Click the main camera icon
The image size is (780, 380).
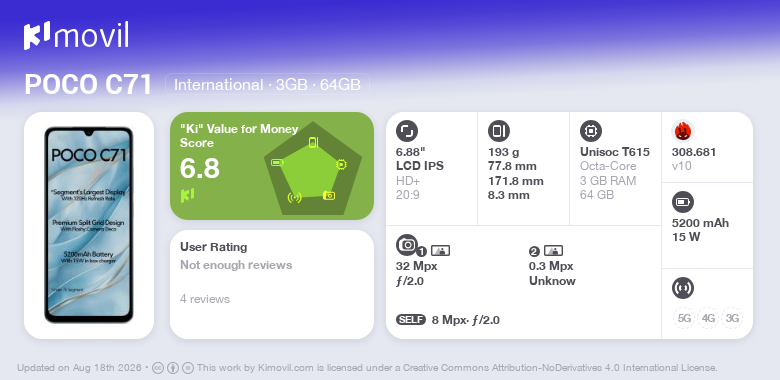pos(407,244)
